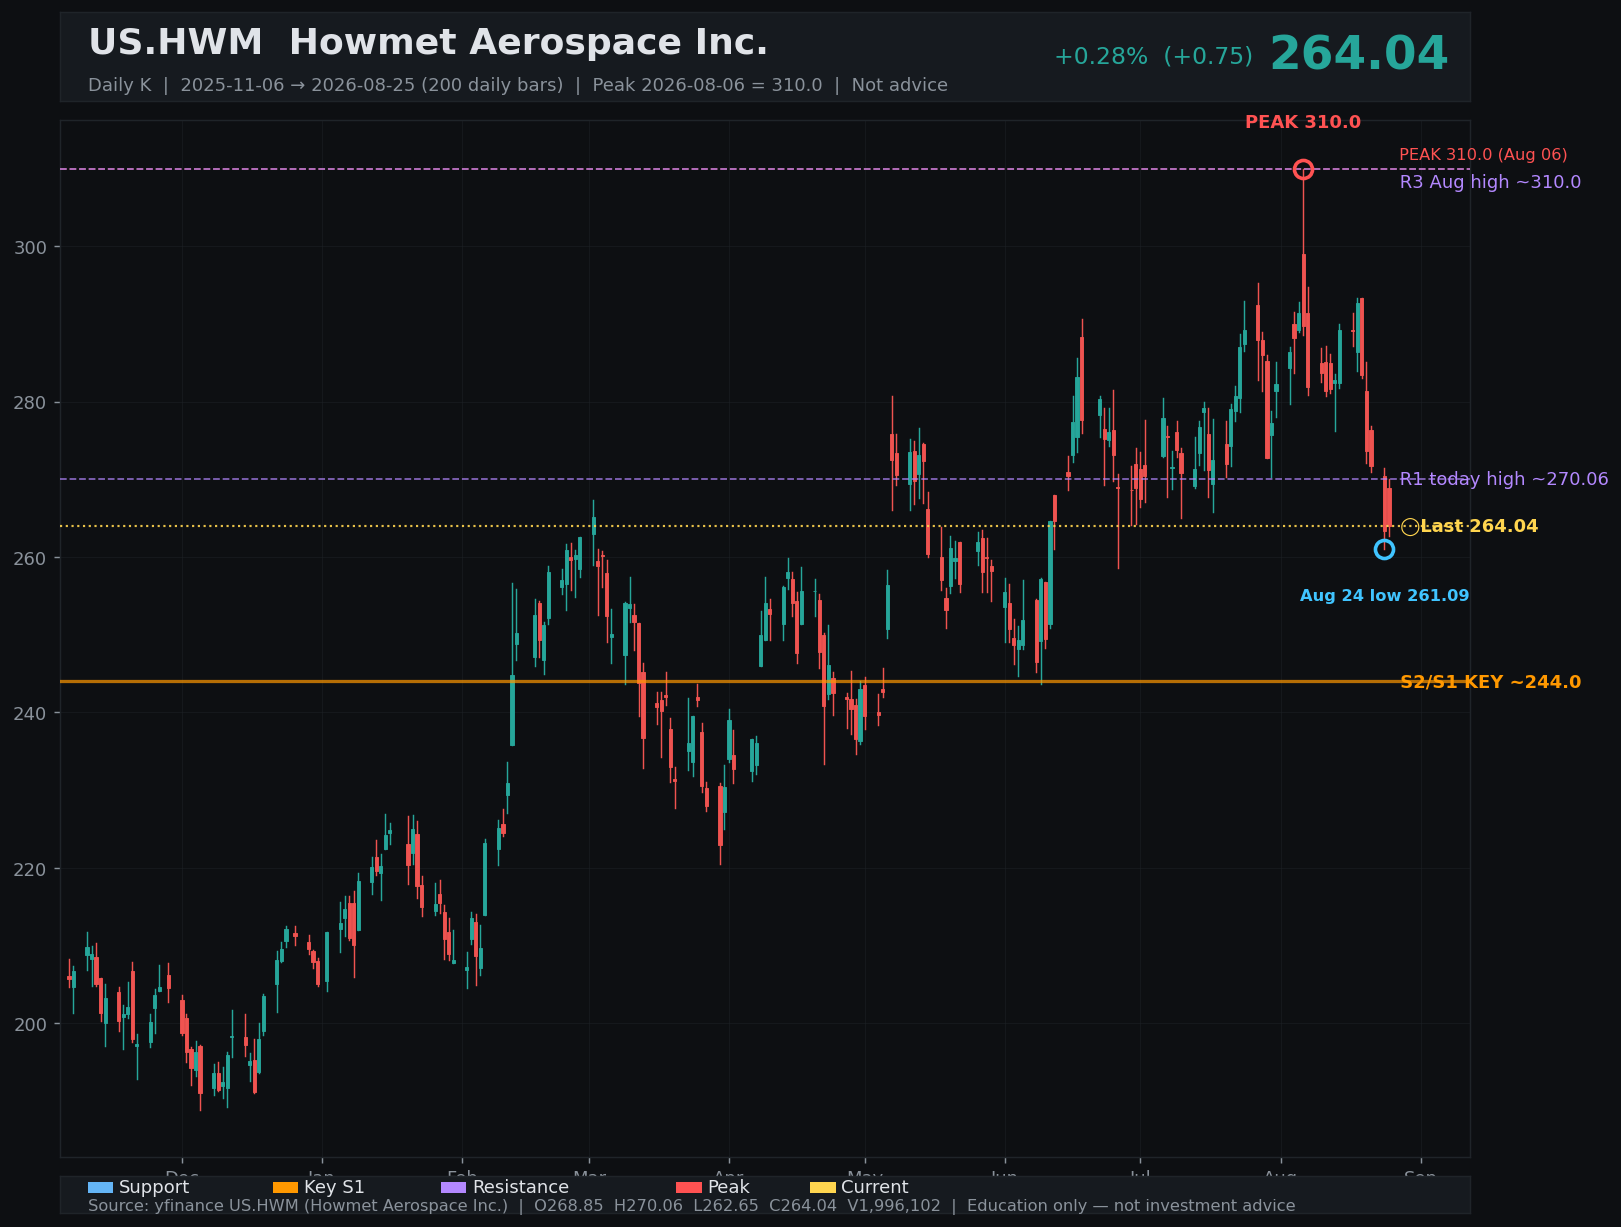Click the red peak marker circle at 310.0
Screen dimensions: 1621x1227
[x=1303, y=169]
